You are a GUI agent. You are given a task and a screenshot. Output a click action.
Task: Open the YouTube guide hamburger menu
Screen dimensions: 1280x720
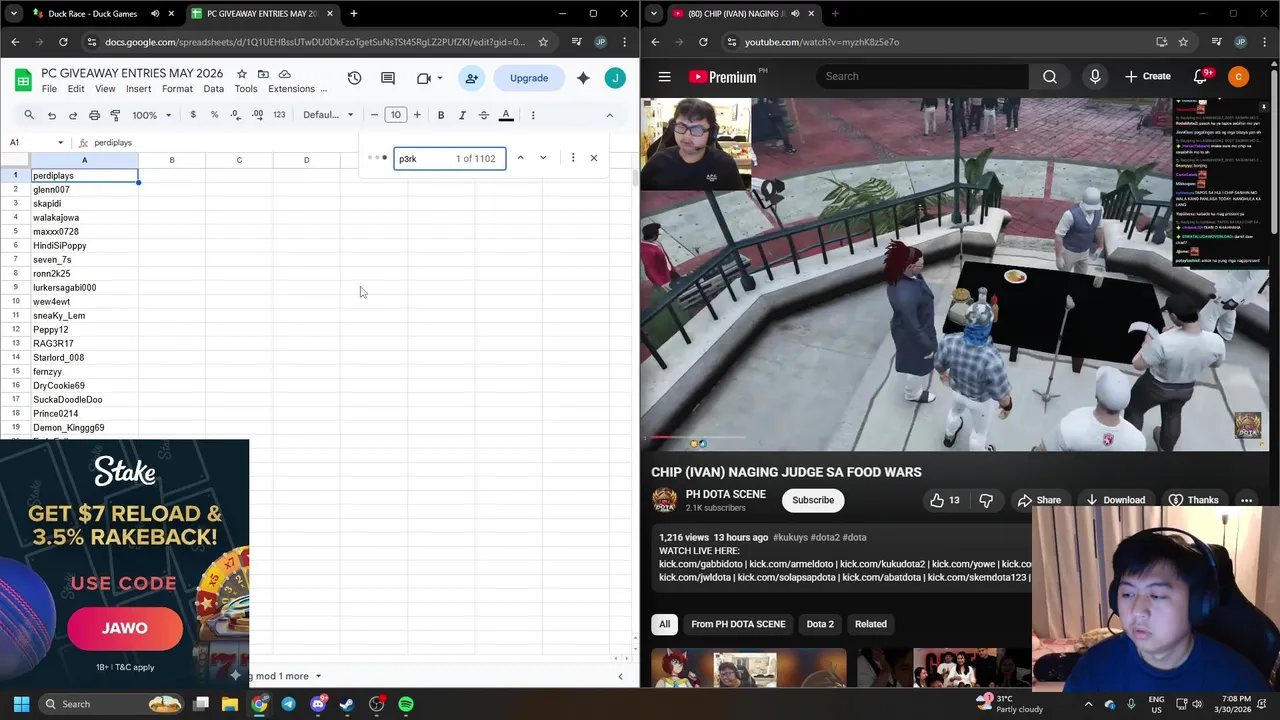pyautogui.click(x=665, y=77)
